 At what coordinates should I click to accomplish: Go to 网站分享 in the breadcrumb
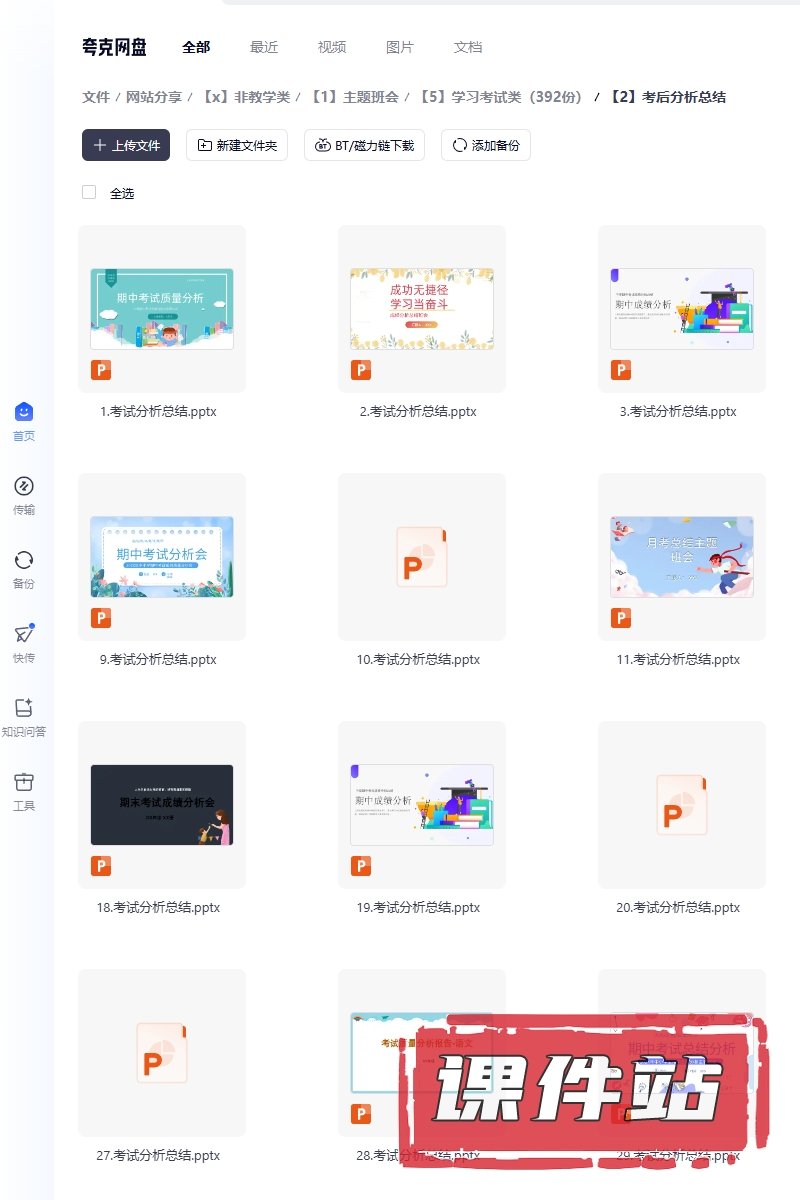point(154,97)
